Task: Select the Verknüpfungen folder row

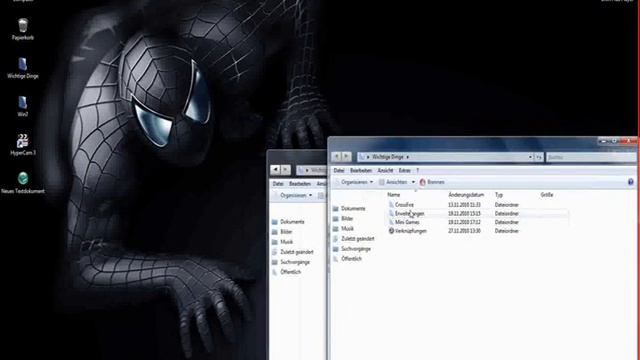Action: (x=477, y=231)
